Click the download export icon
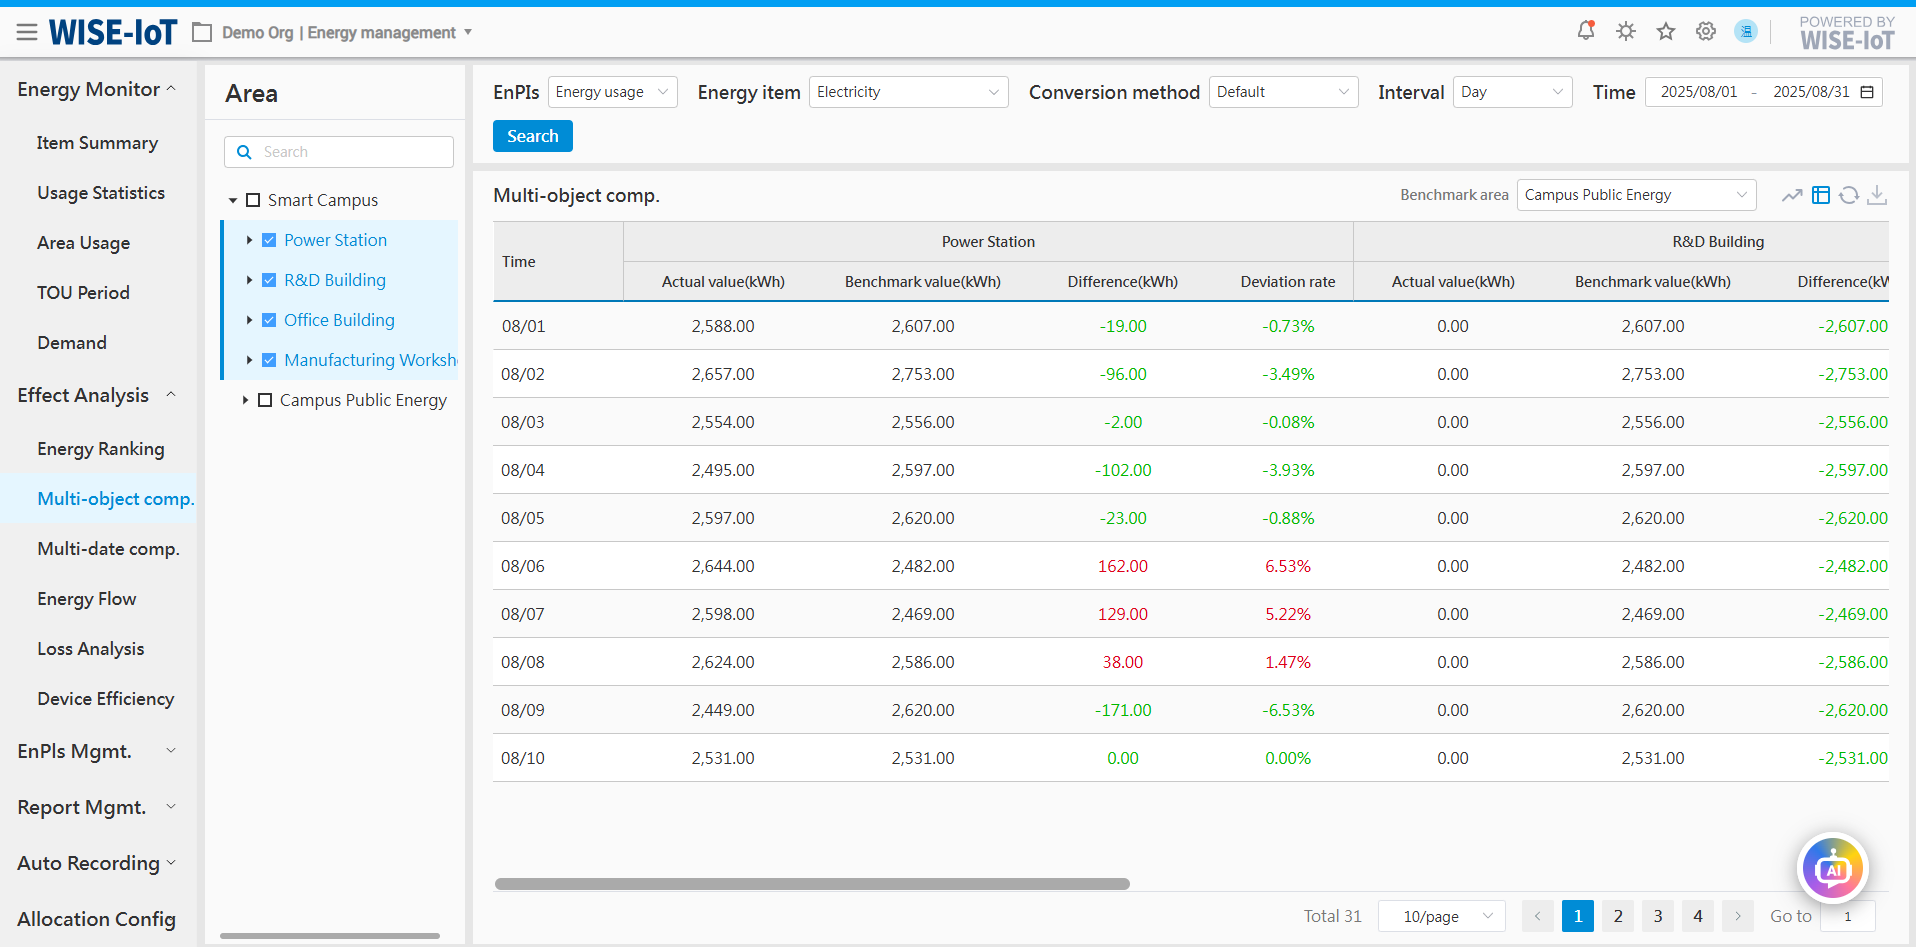Image resolution: width=1916 pixels, height=947 pixels. [1877, 195]
